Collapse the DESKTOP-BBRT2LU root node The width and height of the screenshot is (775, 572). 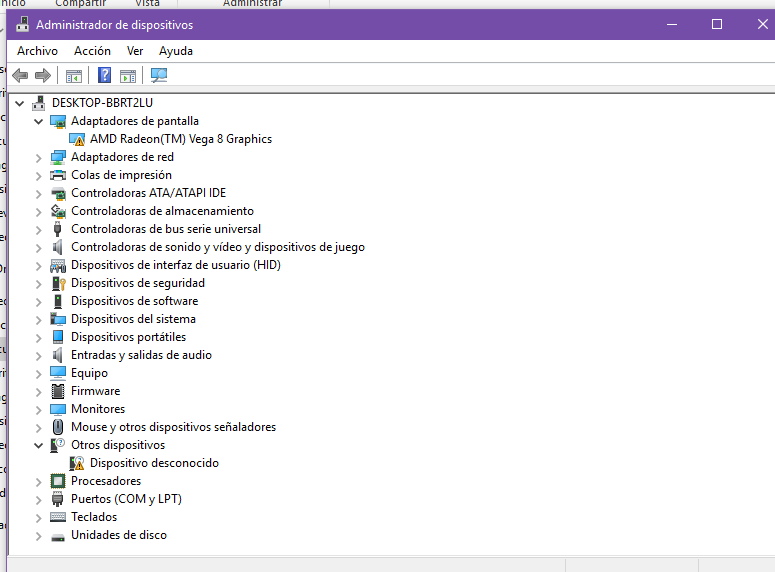pos(20,103)
